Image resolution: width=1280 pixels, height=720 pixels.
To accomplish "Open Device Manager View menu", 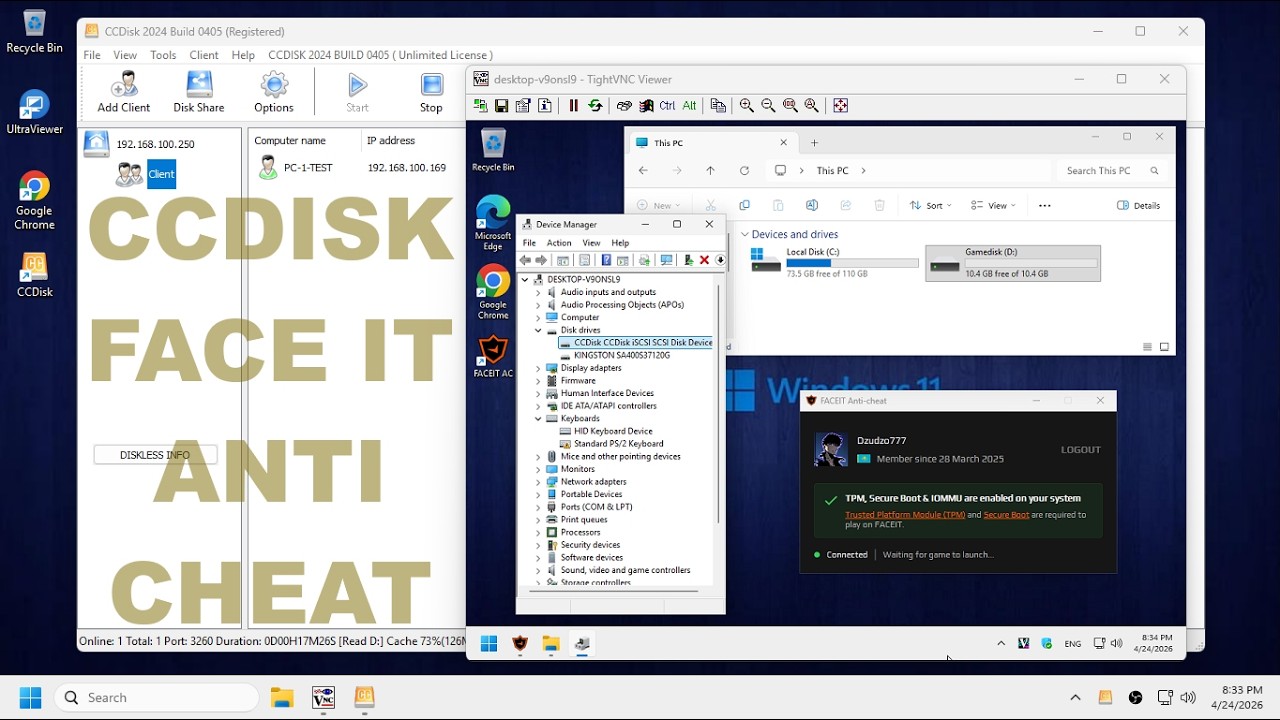I will click(x=592, y=243).
